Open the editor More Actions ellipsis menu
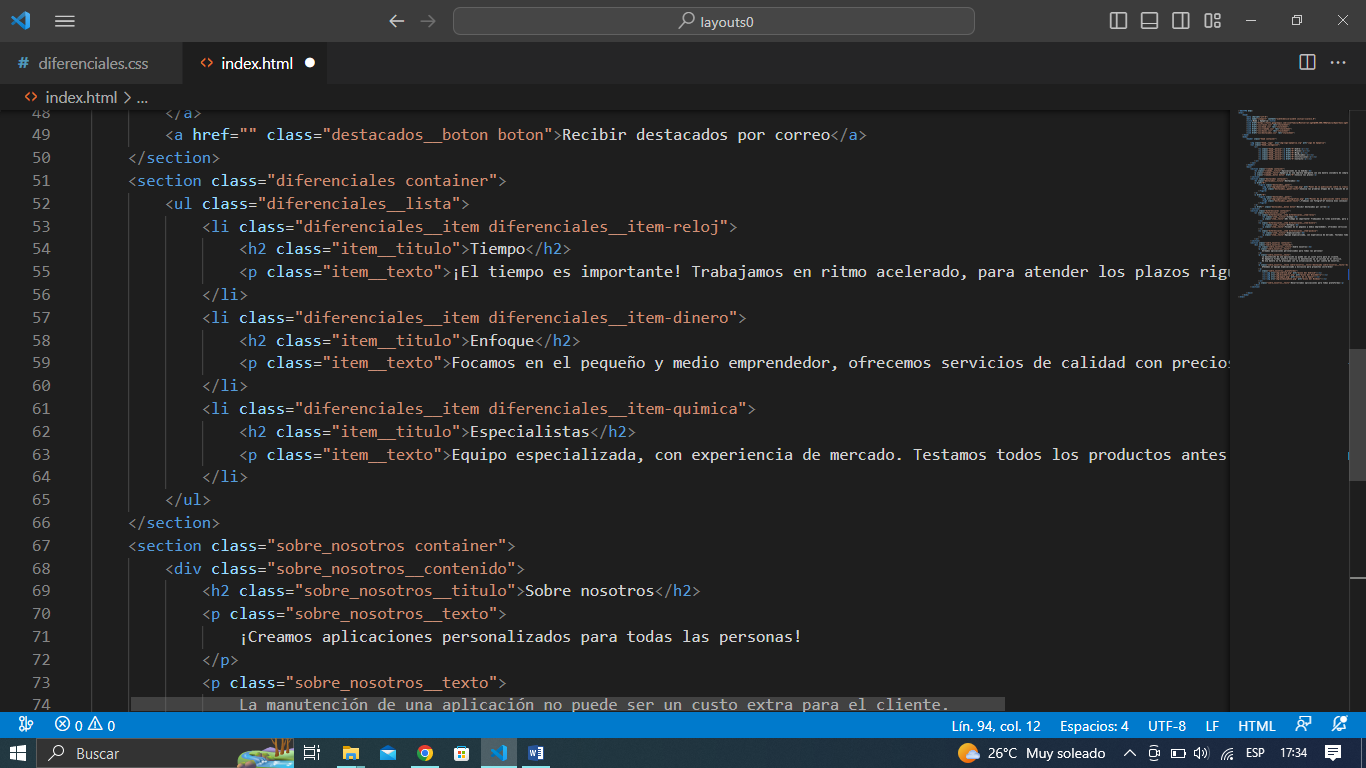The height and width of the screenshot is (768, 1366). click(1338, 63)
